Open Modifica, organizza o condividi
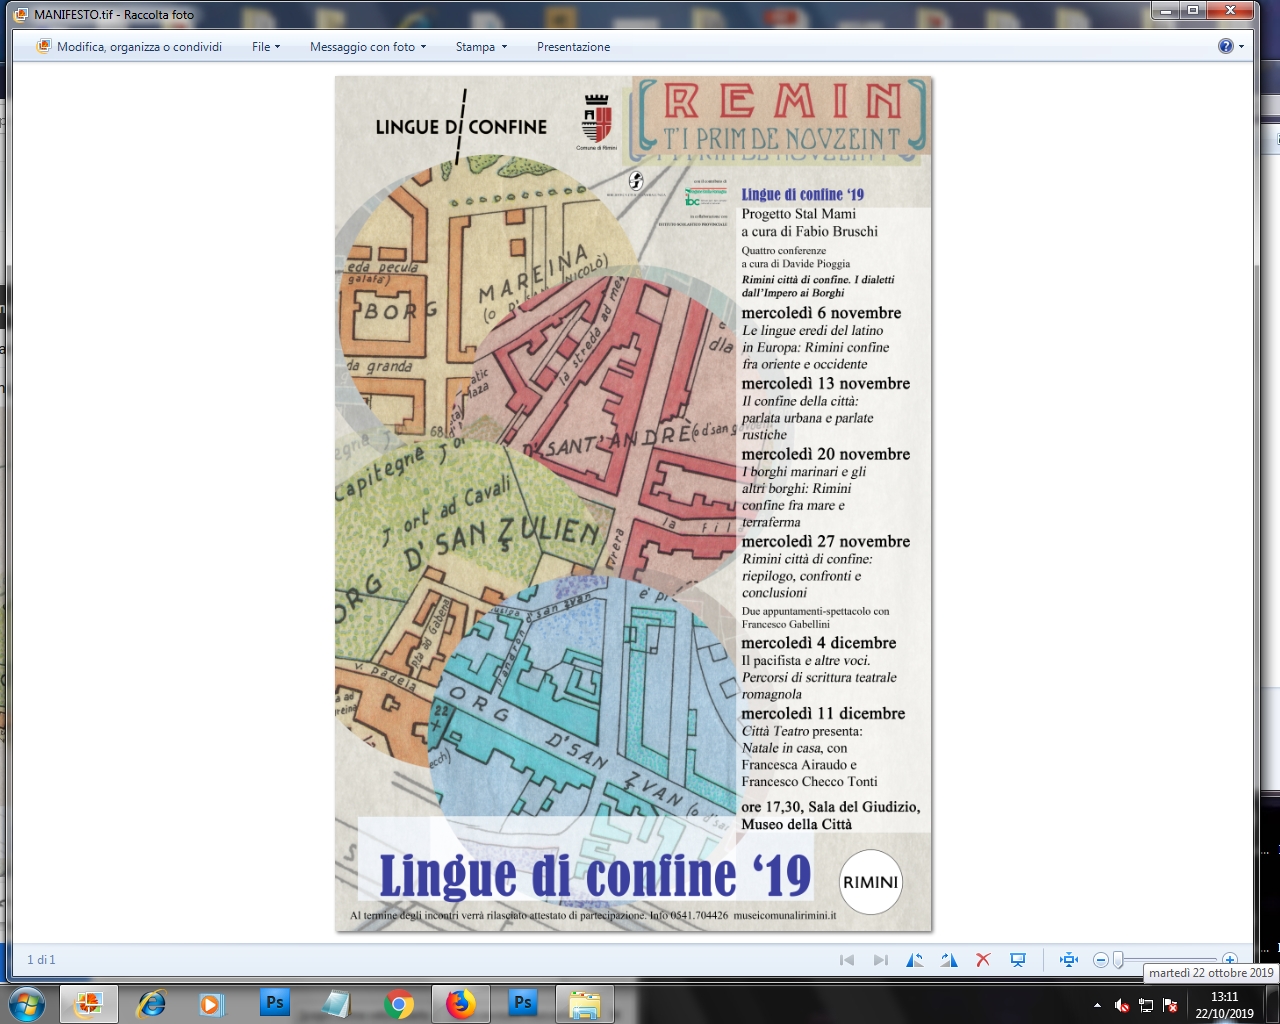 [129, 47]
